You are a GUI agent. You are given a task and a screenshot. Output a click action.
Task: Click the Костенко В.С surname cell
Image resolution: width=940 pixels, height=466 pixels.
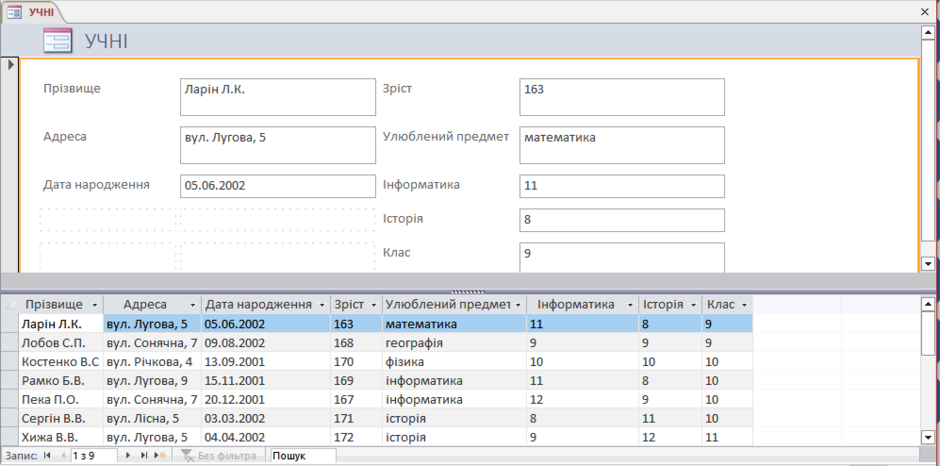61,362
